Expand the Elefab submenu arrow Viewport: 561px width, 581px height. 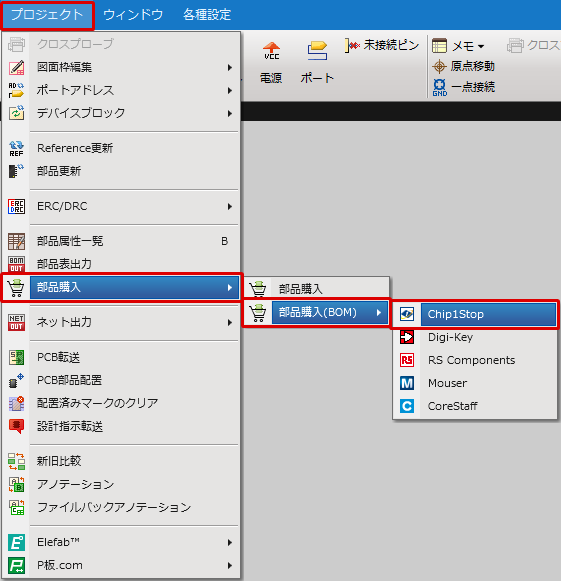(230, 543)
